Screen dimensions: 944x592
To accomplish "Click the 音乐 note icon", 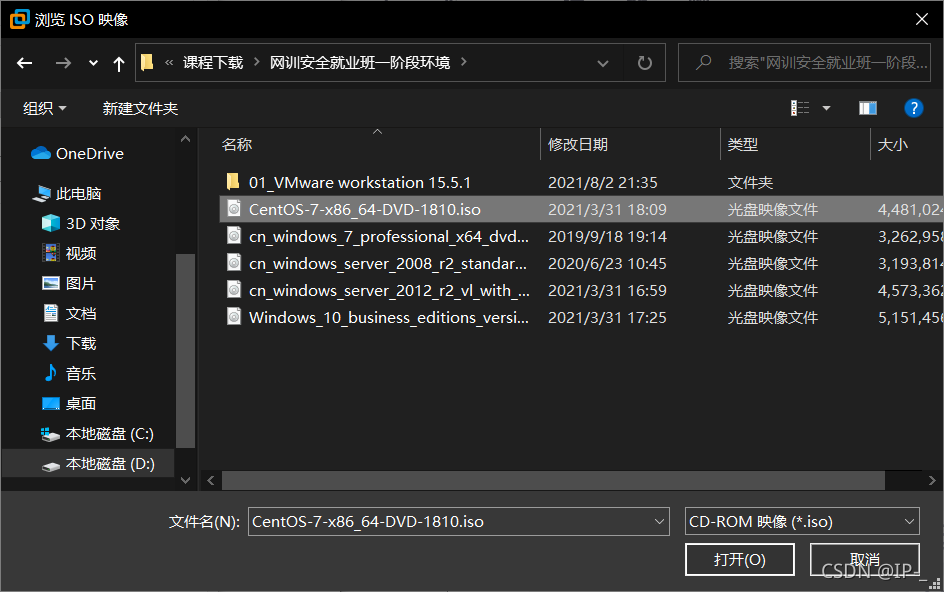I will coord(51,373).
